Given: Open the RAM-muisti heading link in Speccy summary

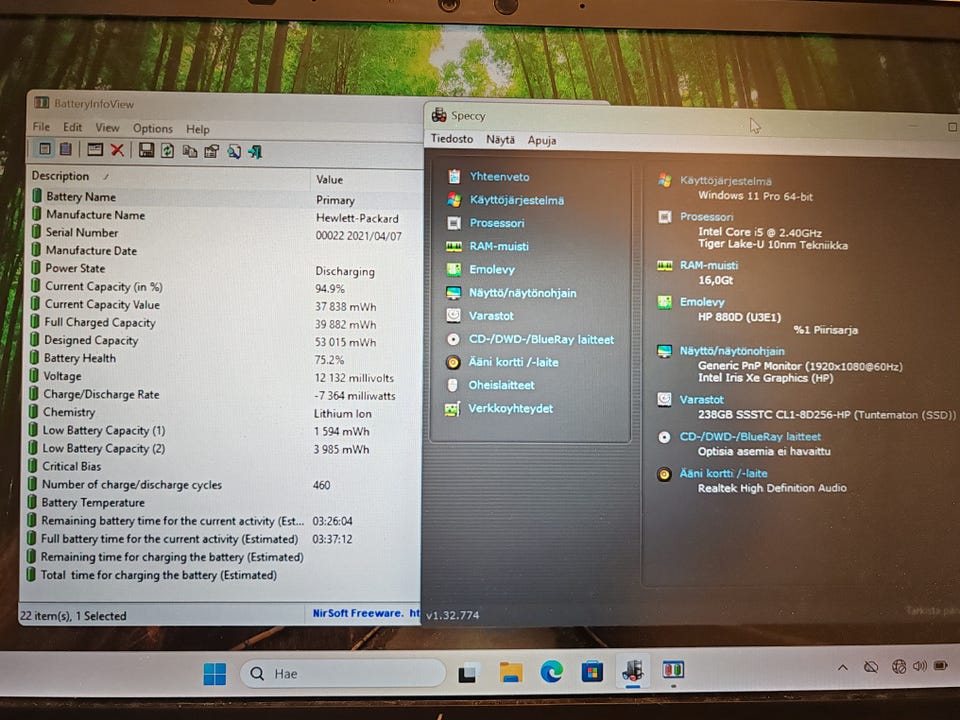Looking at the screenshot, I should pyautogui.click(x=709, y=265).
